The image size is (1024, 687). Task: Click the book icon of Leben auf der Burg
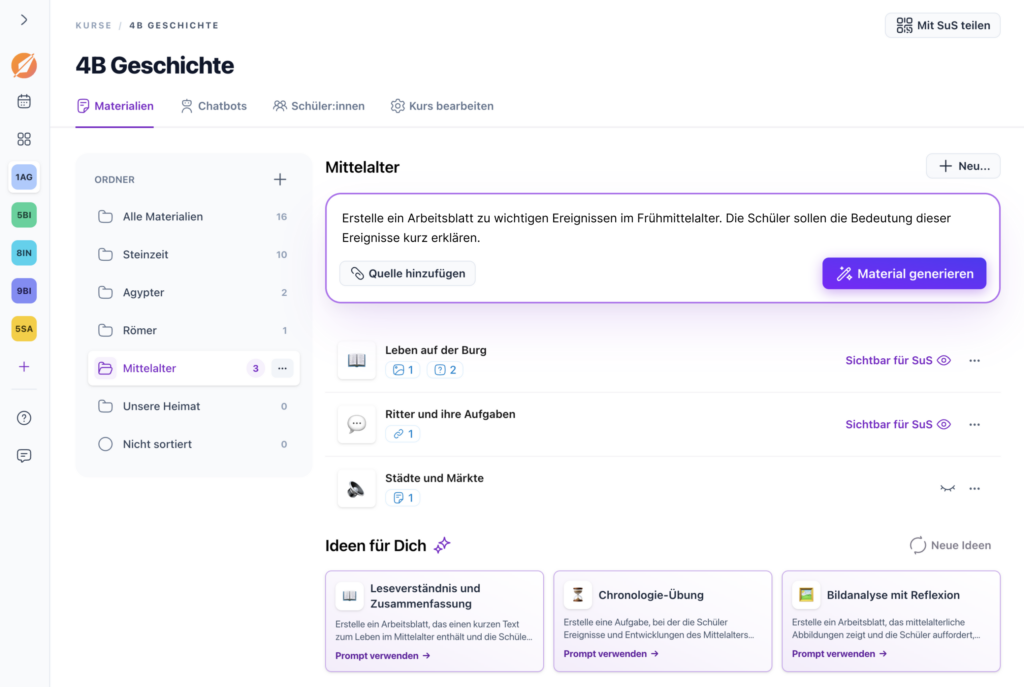click(357, 360)
